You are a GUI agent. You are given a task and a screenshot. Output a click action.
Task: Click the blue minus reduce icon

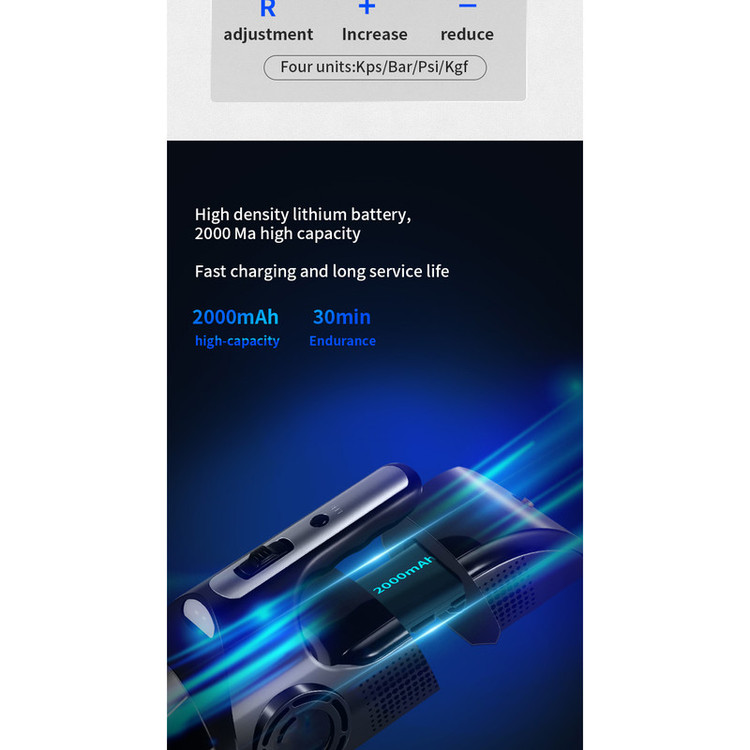click(467, 6)
